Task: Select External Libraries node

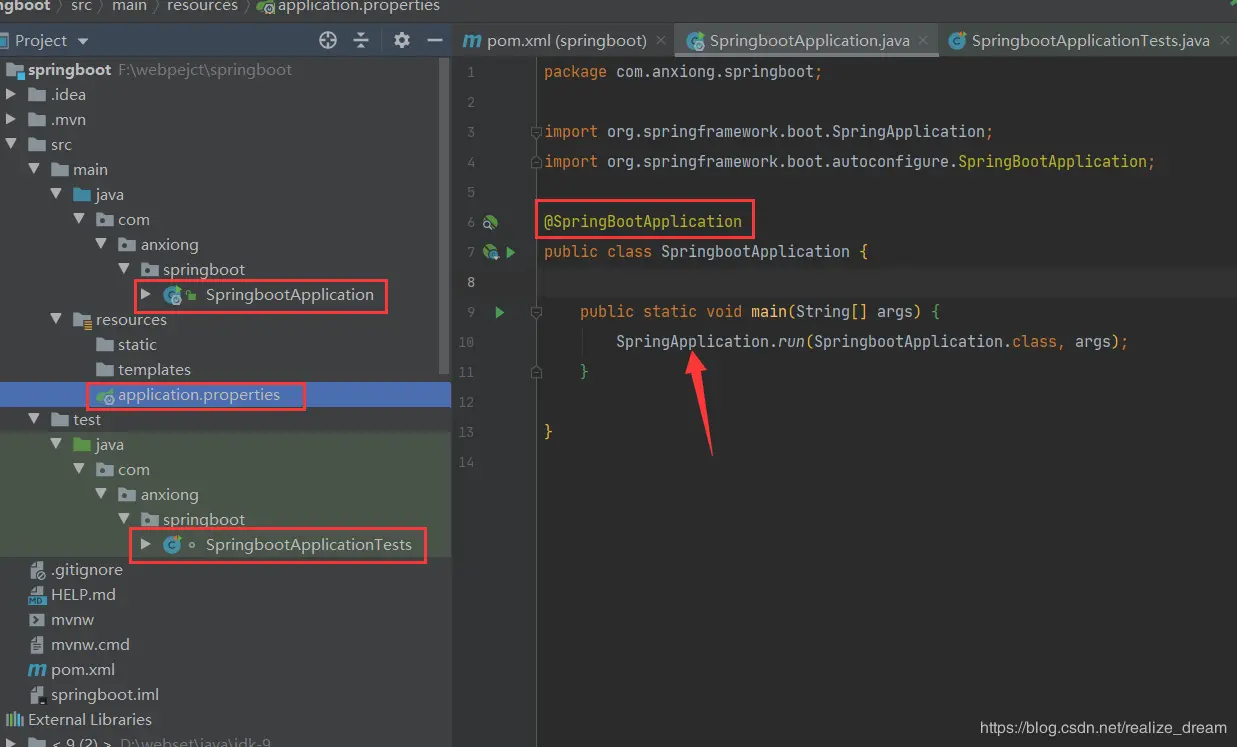Action: [x=90, y=720]
